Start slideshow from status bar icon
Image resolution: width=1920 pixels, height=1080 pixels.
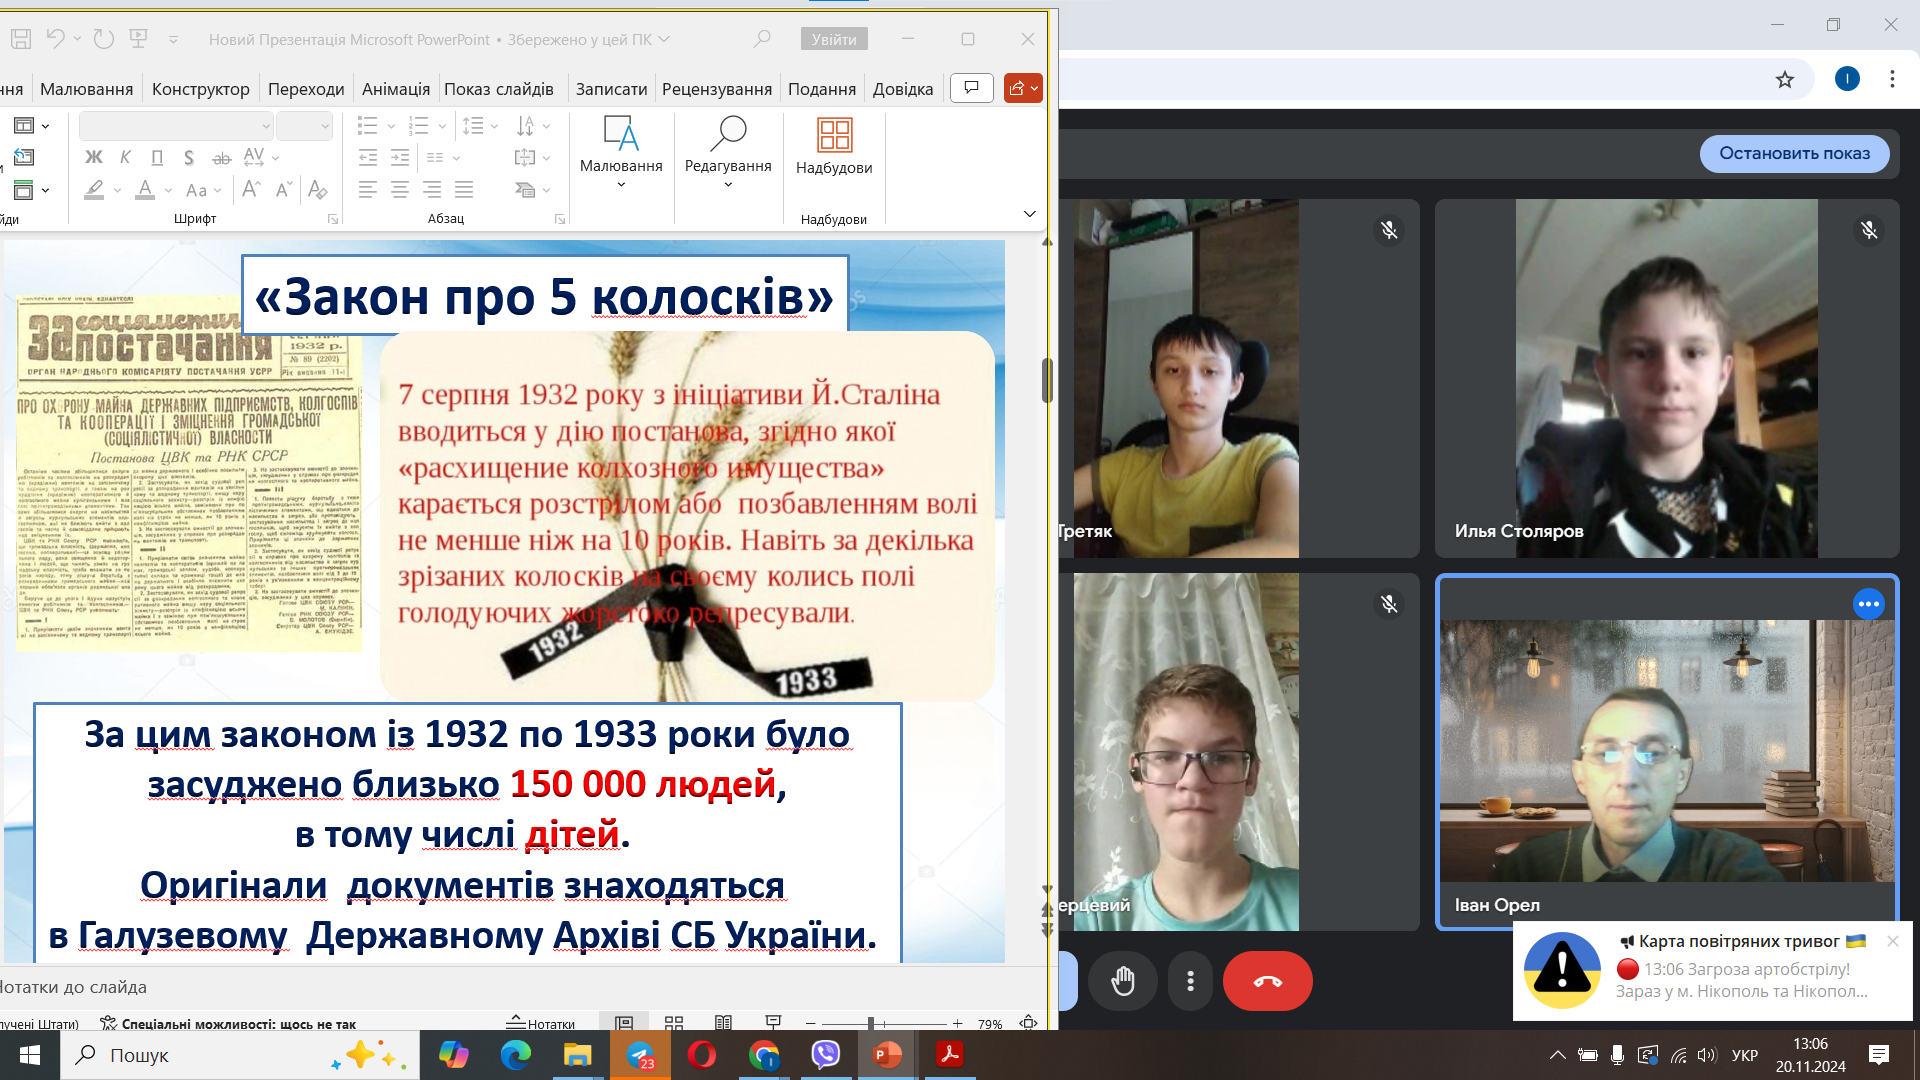coord(773,1022)
